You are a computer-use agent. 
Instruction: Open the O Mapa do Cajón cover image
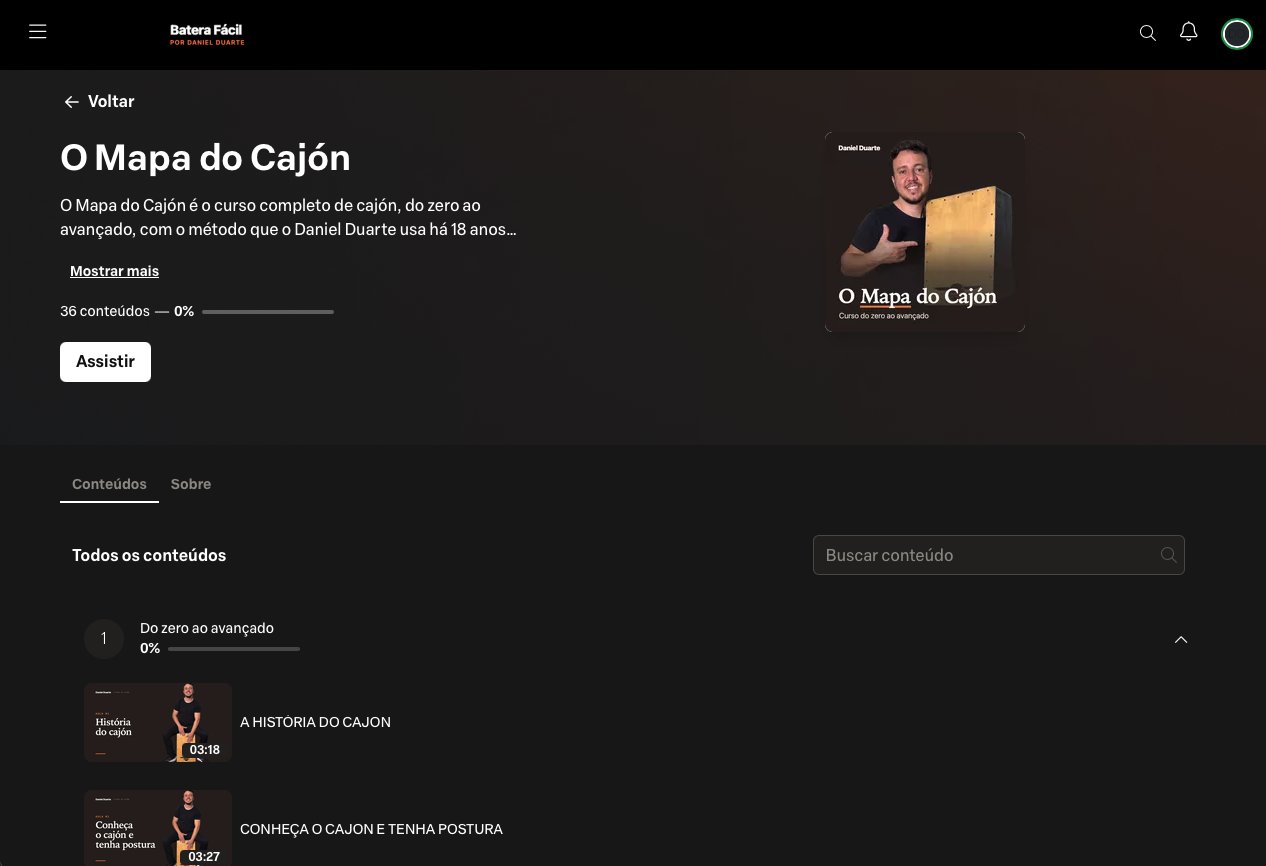coord(925,232)
